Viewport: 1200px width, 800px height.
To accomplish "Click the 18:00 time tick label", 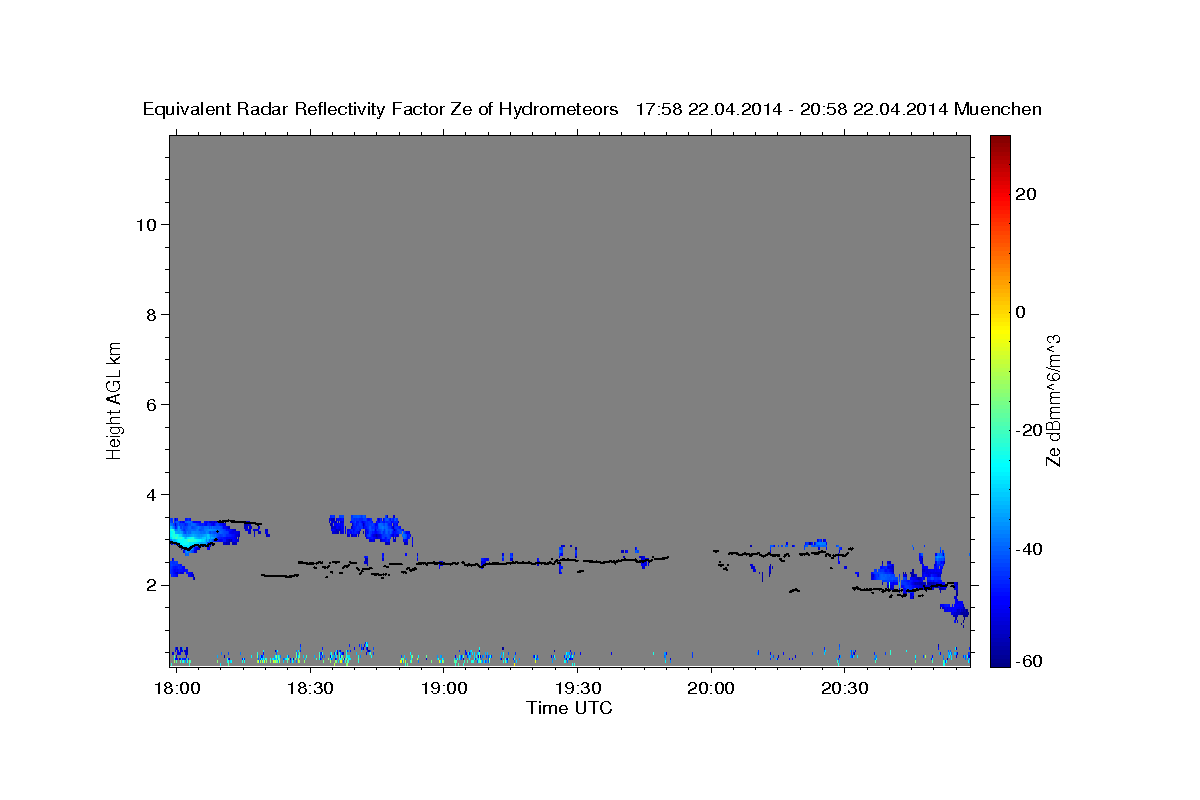I will pos(177,689).
